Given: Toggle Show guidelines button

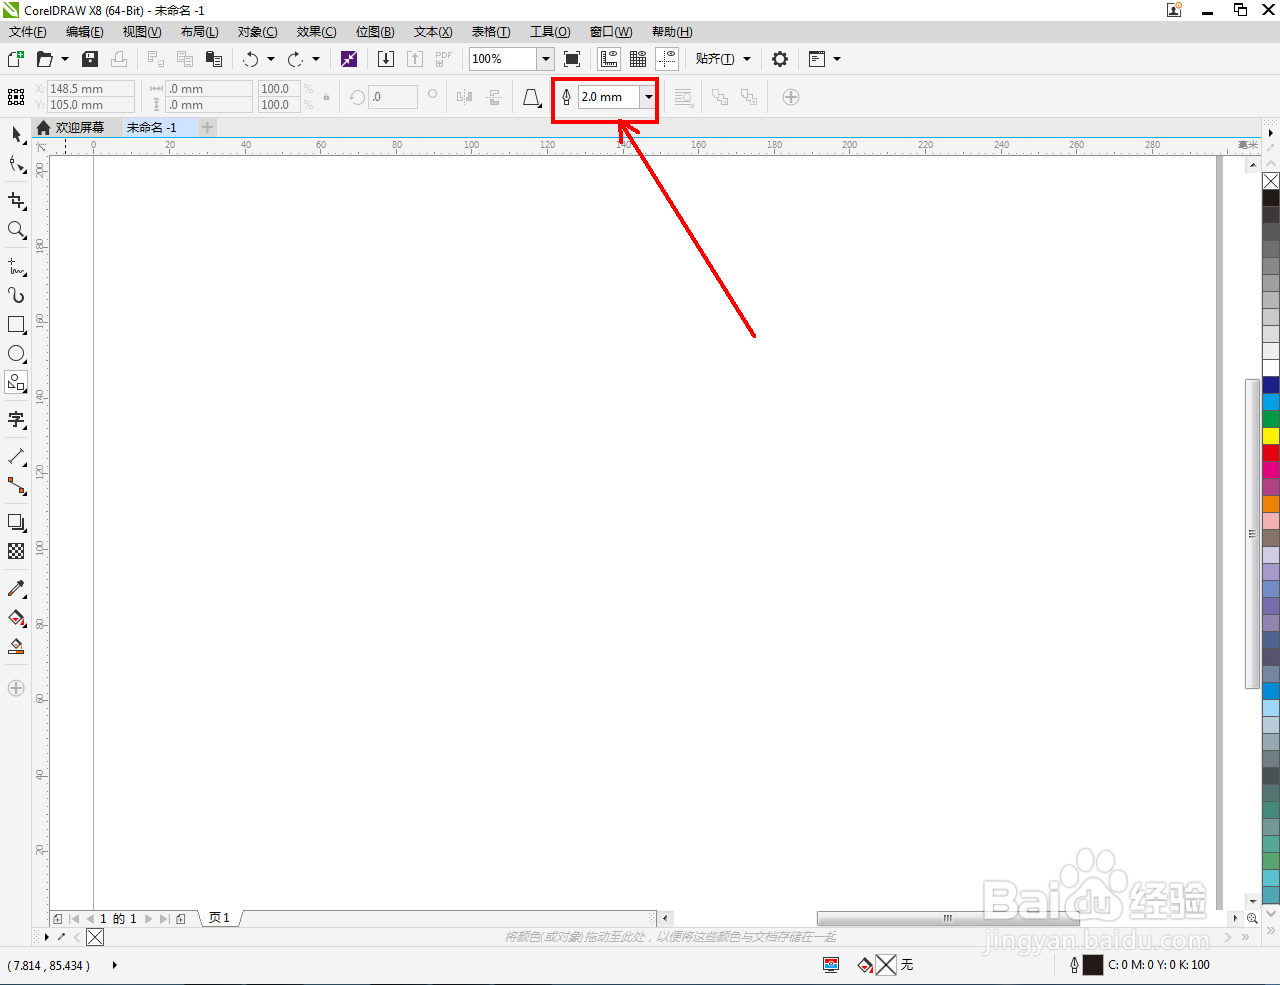Looking at the screenshot, I should pyautogui.click(x=667, y=59).
